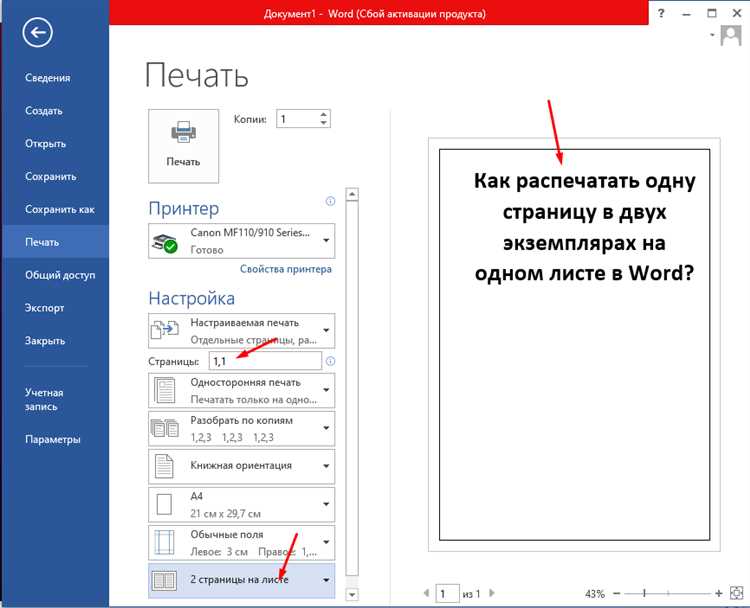Open Общий доступ in the sidebar

click(x=60, y=276)
